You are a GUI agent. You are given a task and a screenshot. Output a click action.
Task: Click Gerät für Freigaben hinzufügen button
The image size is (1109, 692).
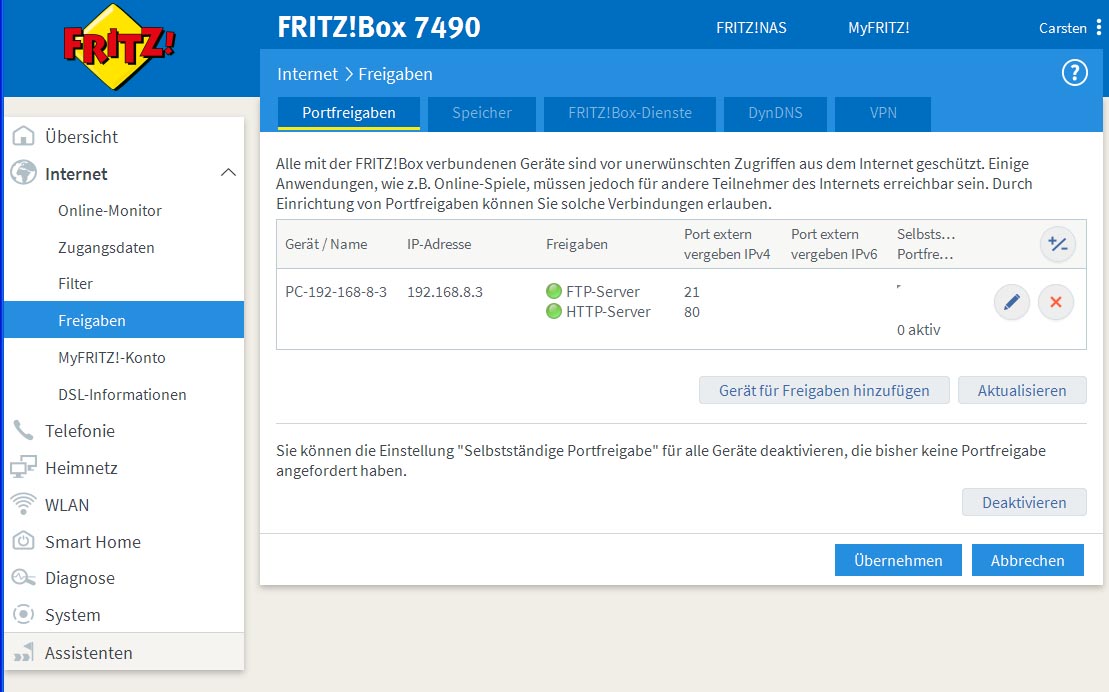click(824, 391)
